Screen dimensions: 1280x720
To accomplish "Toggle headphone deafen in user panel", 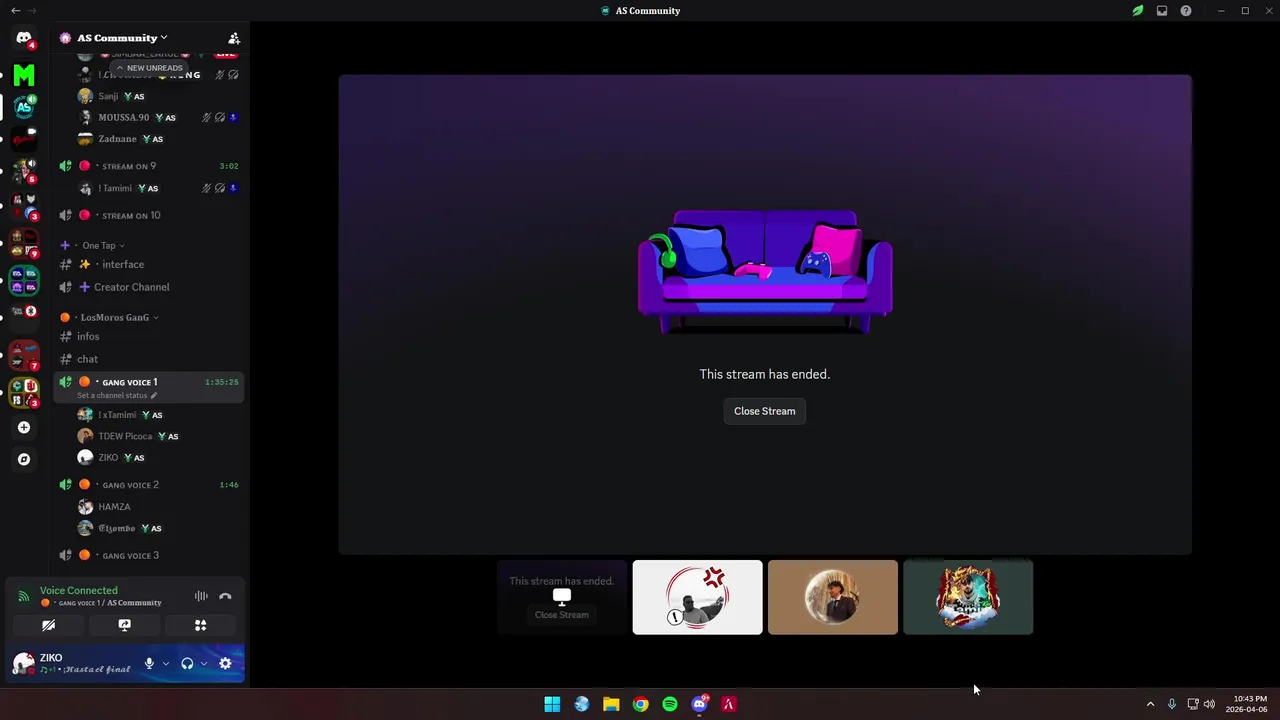I will pyautogui.click(x=187, y=663).
